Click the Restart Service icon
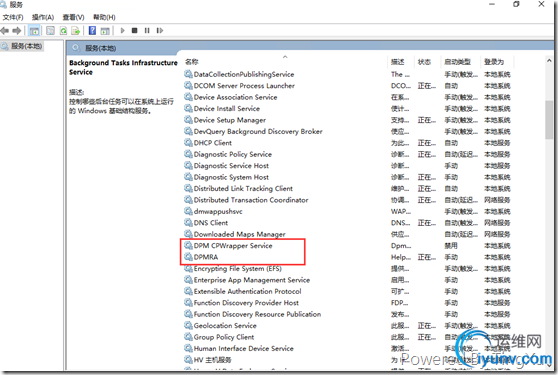This screenshot has height=375, width=558. tap(160, 31)
